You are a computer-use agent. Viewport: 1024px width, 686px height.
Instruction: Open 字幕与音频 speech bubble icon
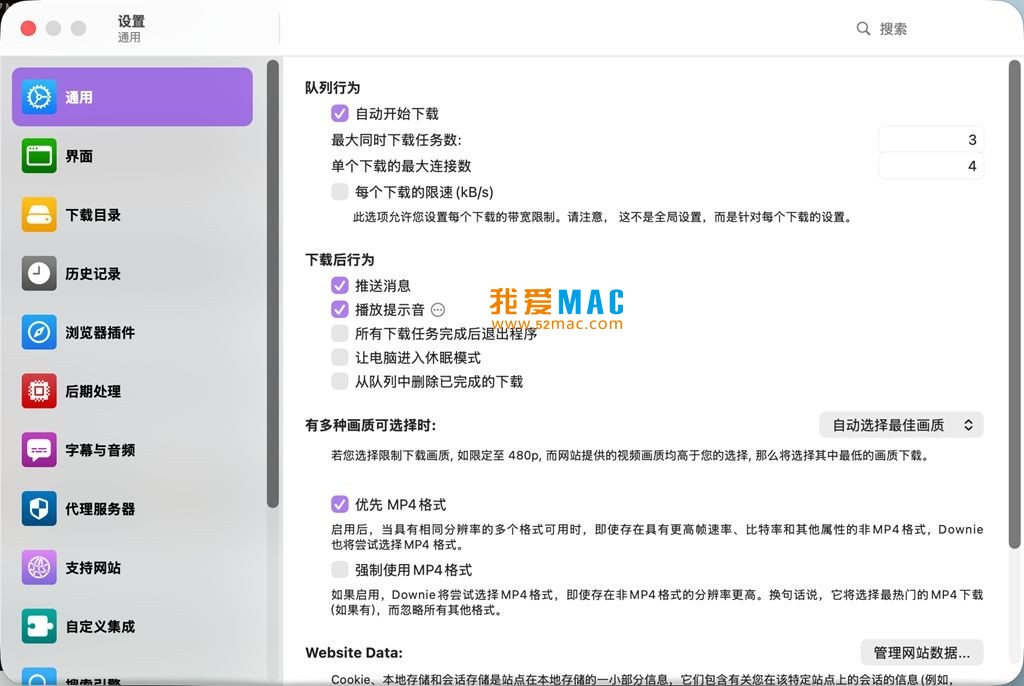tap(39, 450)
